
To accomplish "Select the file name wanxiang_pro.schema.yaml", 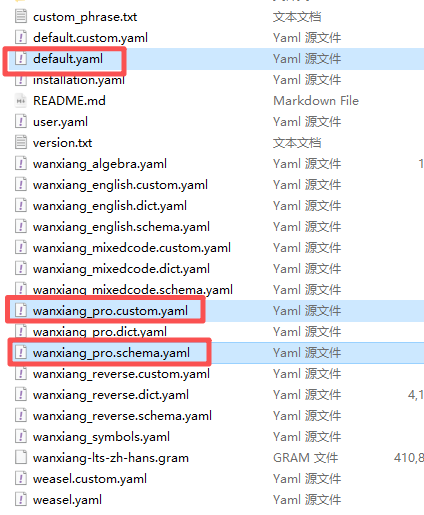I will pyautogui.click(x=111, y=353).
